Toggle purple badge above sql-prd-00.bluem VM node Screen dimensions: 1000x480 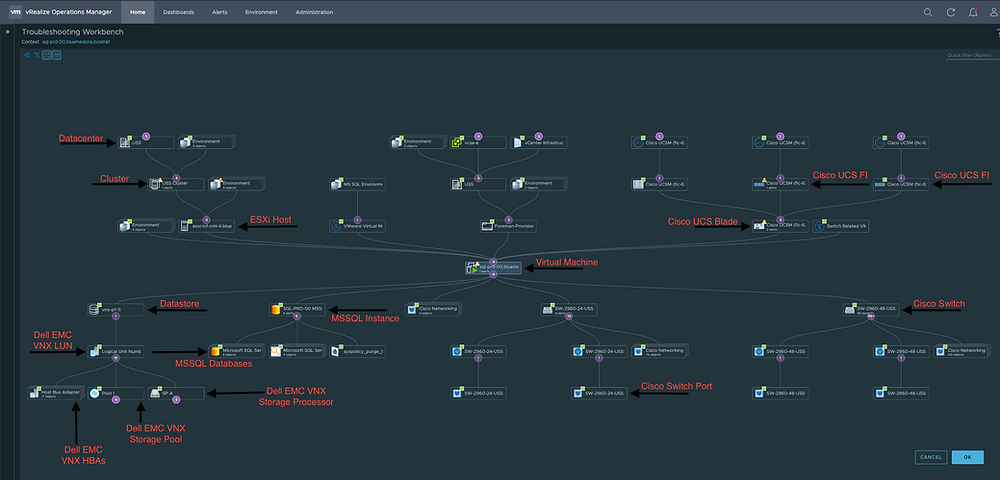[493, 261]
